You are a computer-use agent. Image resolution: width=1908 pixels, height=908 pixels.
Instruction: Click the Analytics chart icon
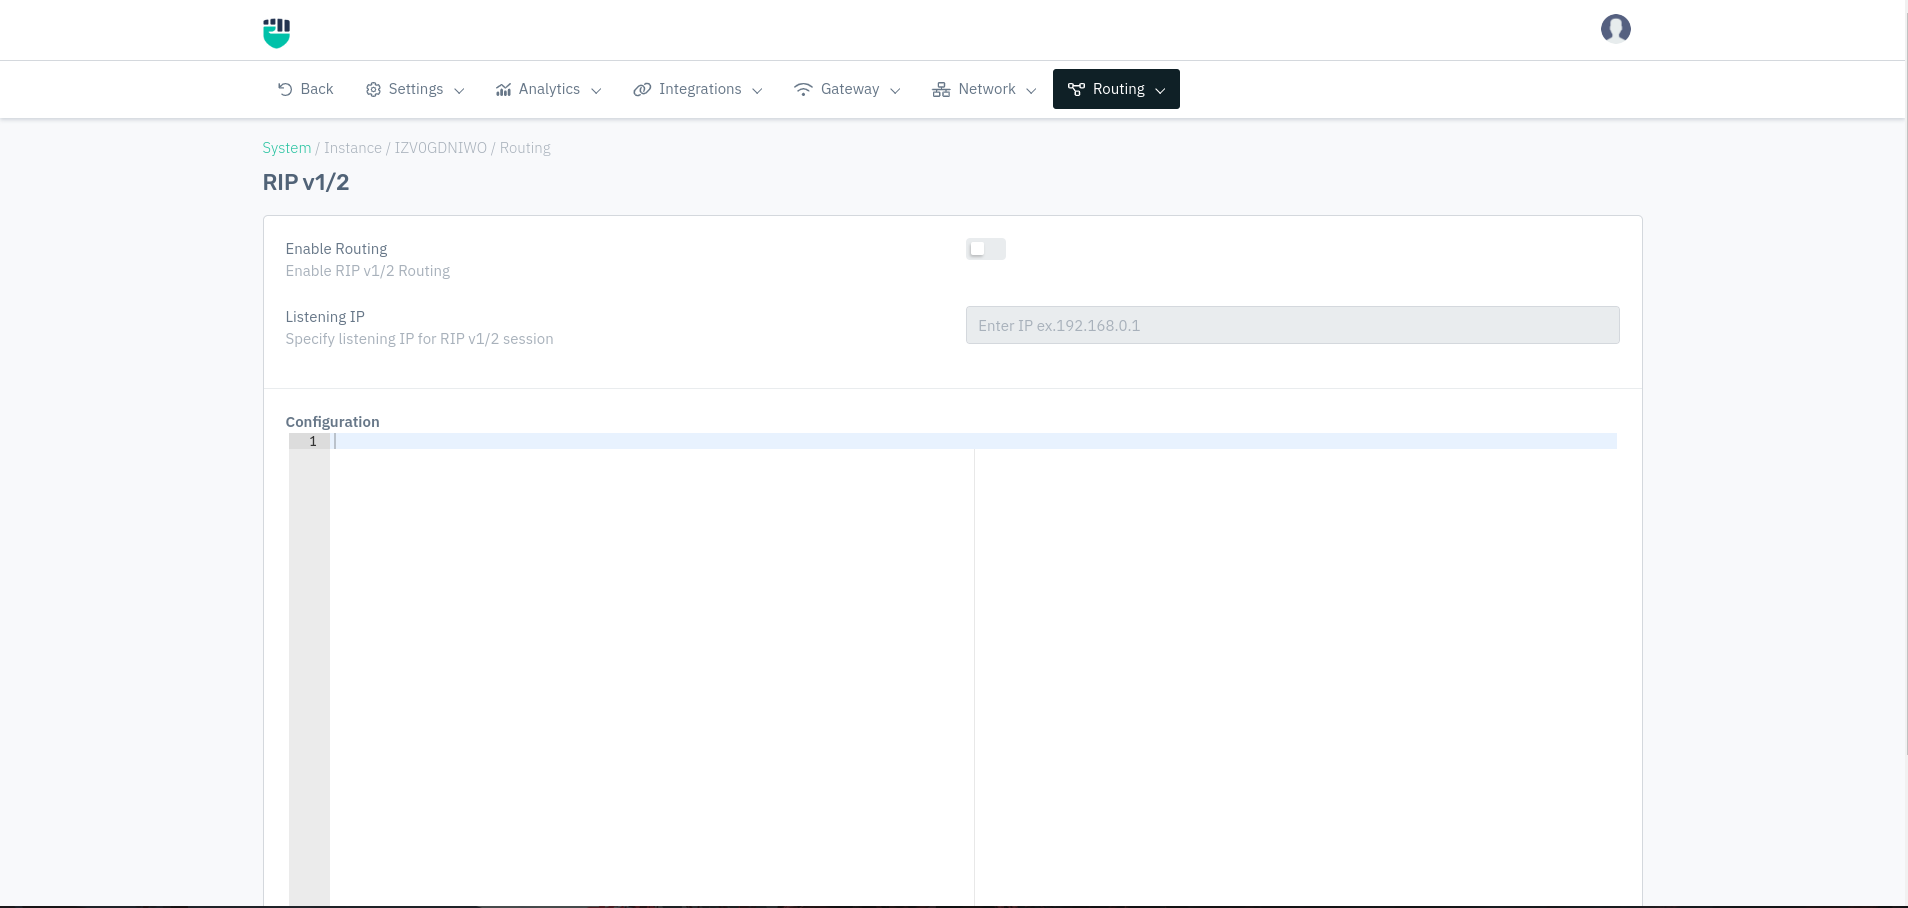[x=503, y=90]
